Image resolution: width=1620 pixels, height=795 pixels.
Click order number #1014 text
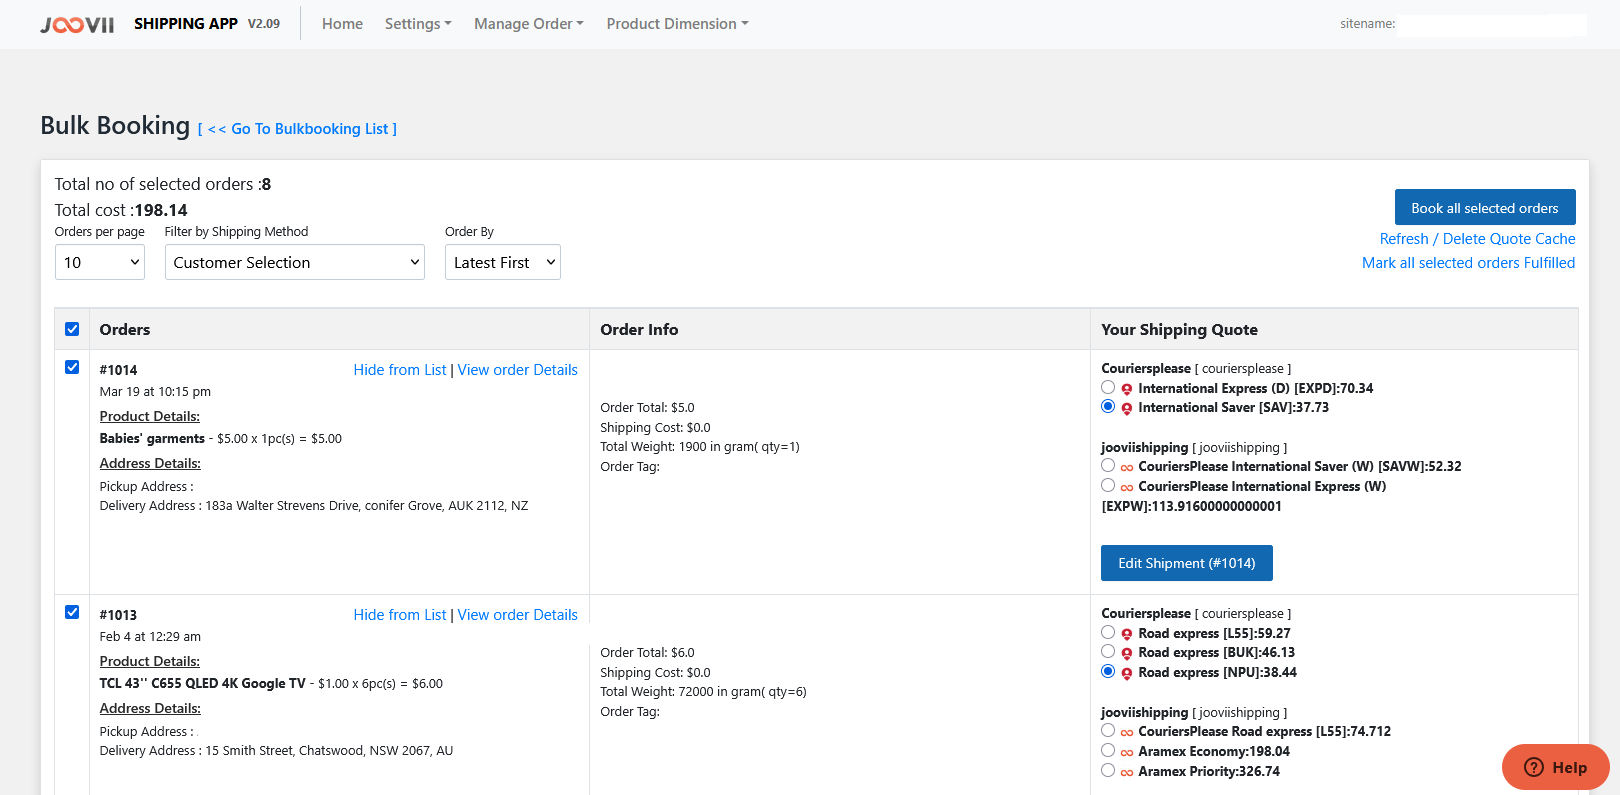(119, 370)
